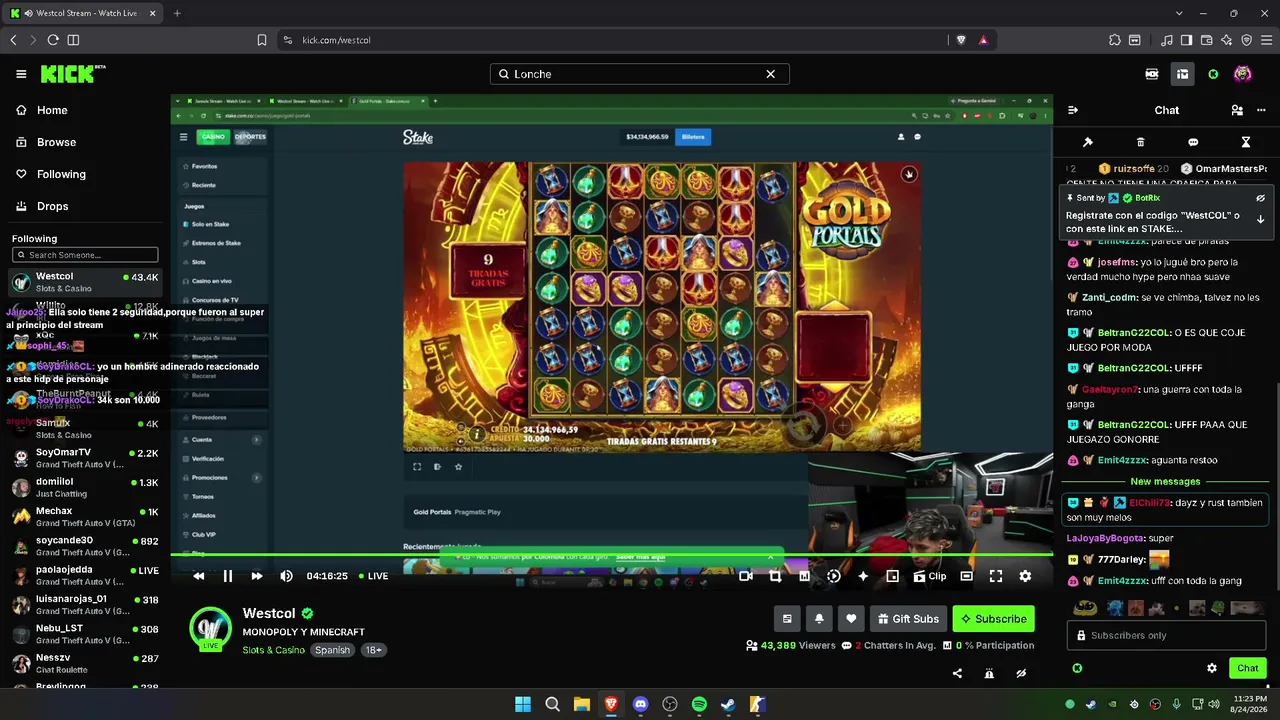Open the browser wallet icon
Viewport: 1280px width, 720px height.
pos(1206,40)
